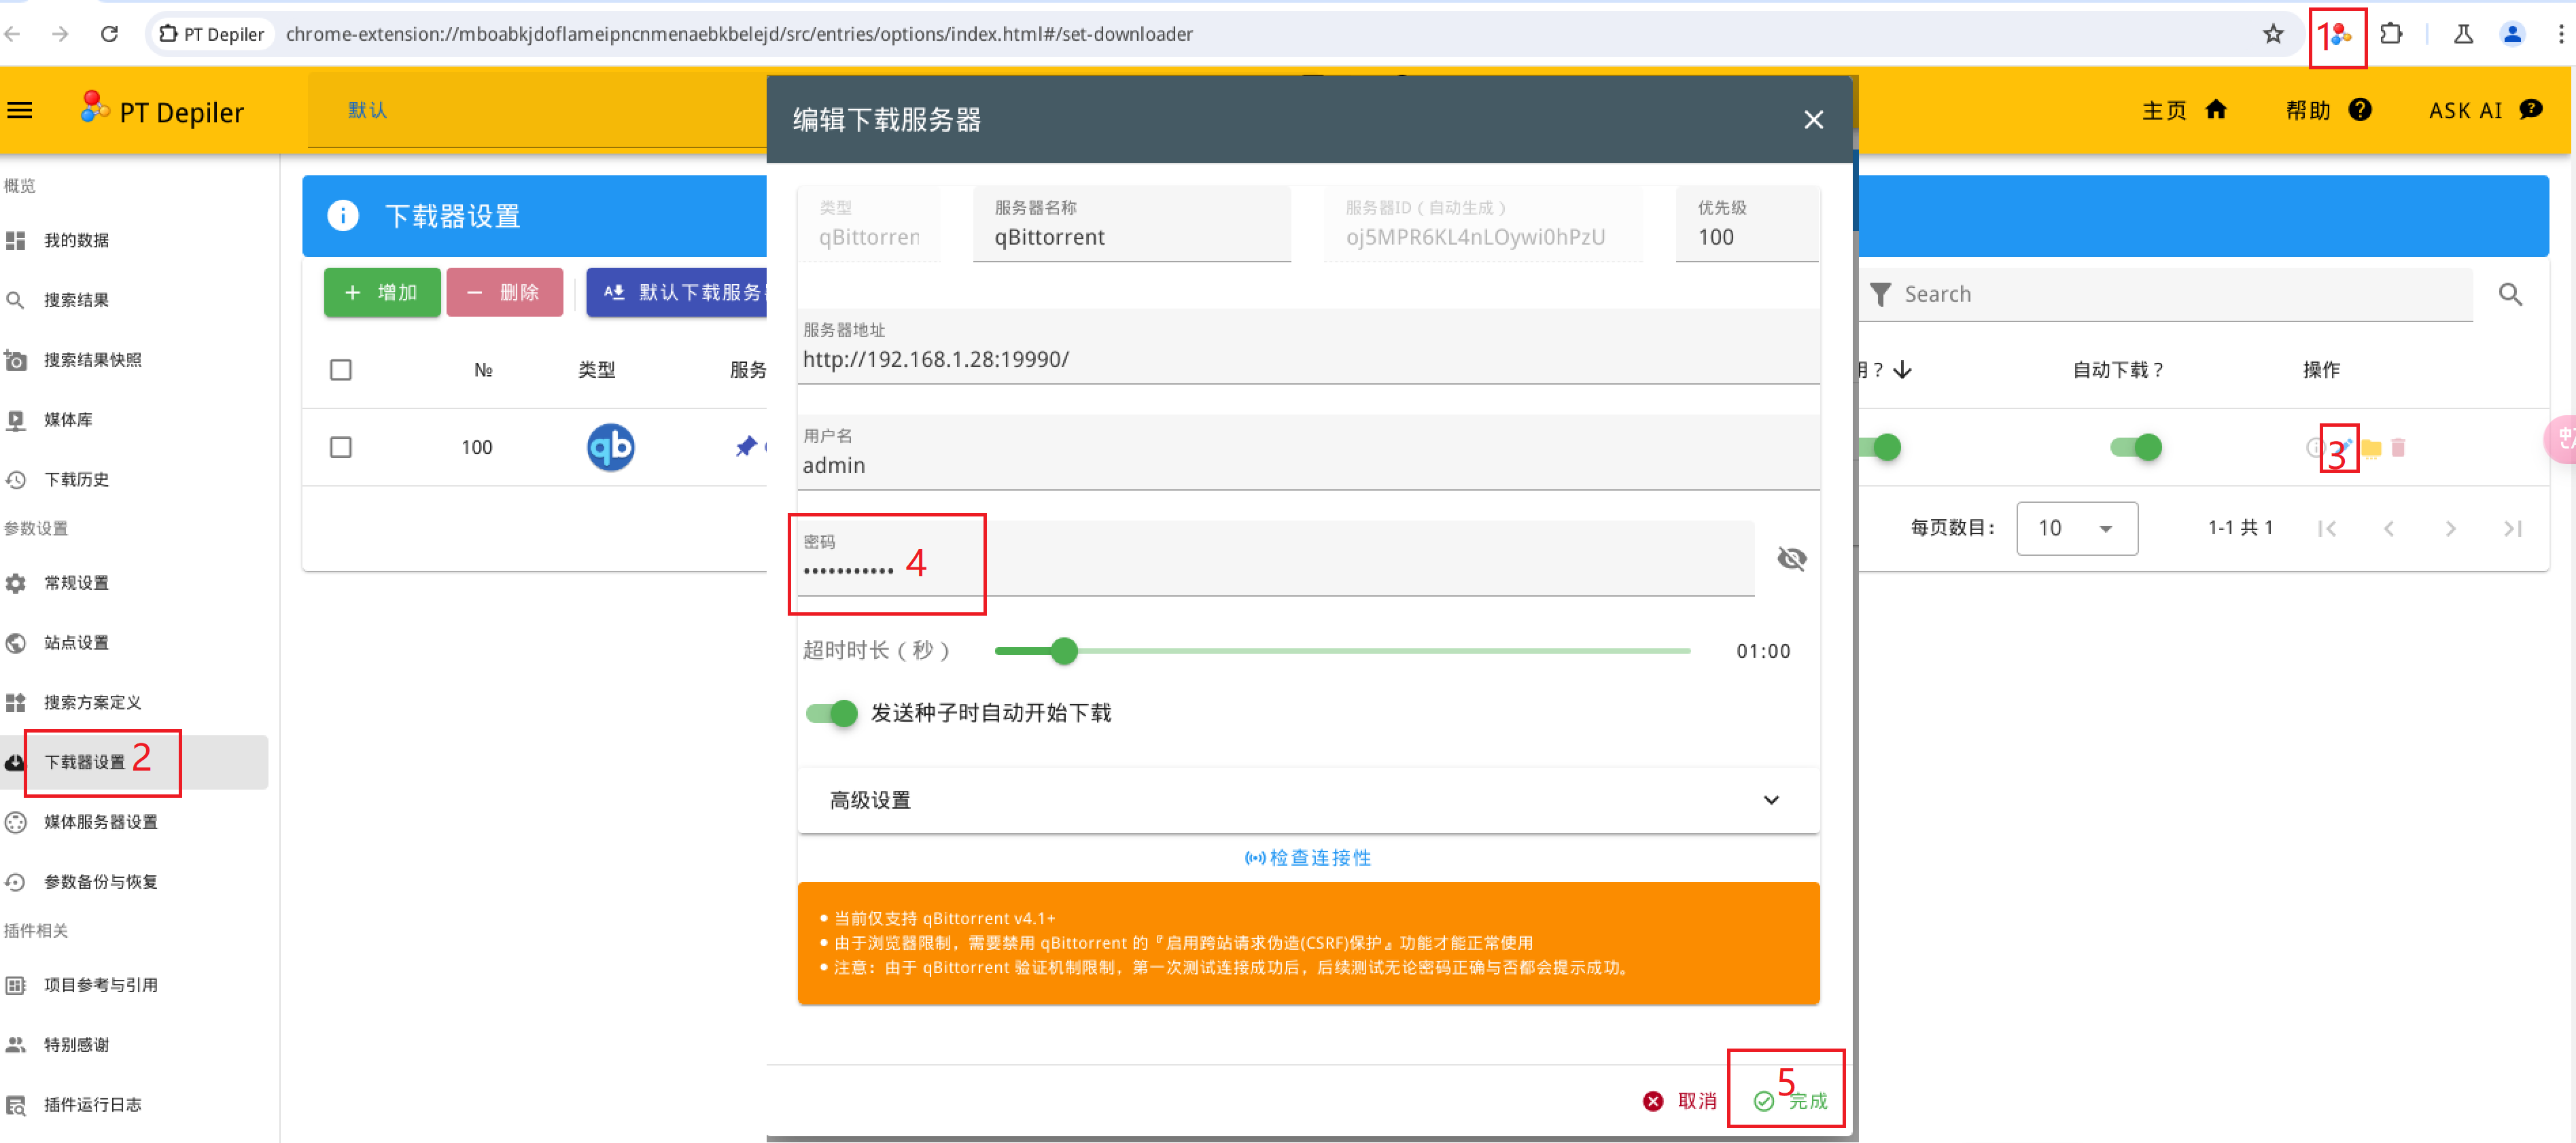Toggle the 自动下载 switch in the row
The image size is (2576, 1143).
2136,447
